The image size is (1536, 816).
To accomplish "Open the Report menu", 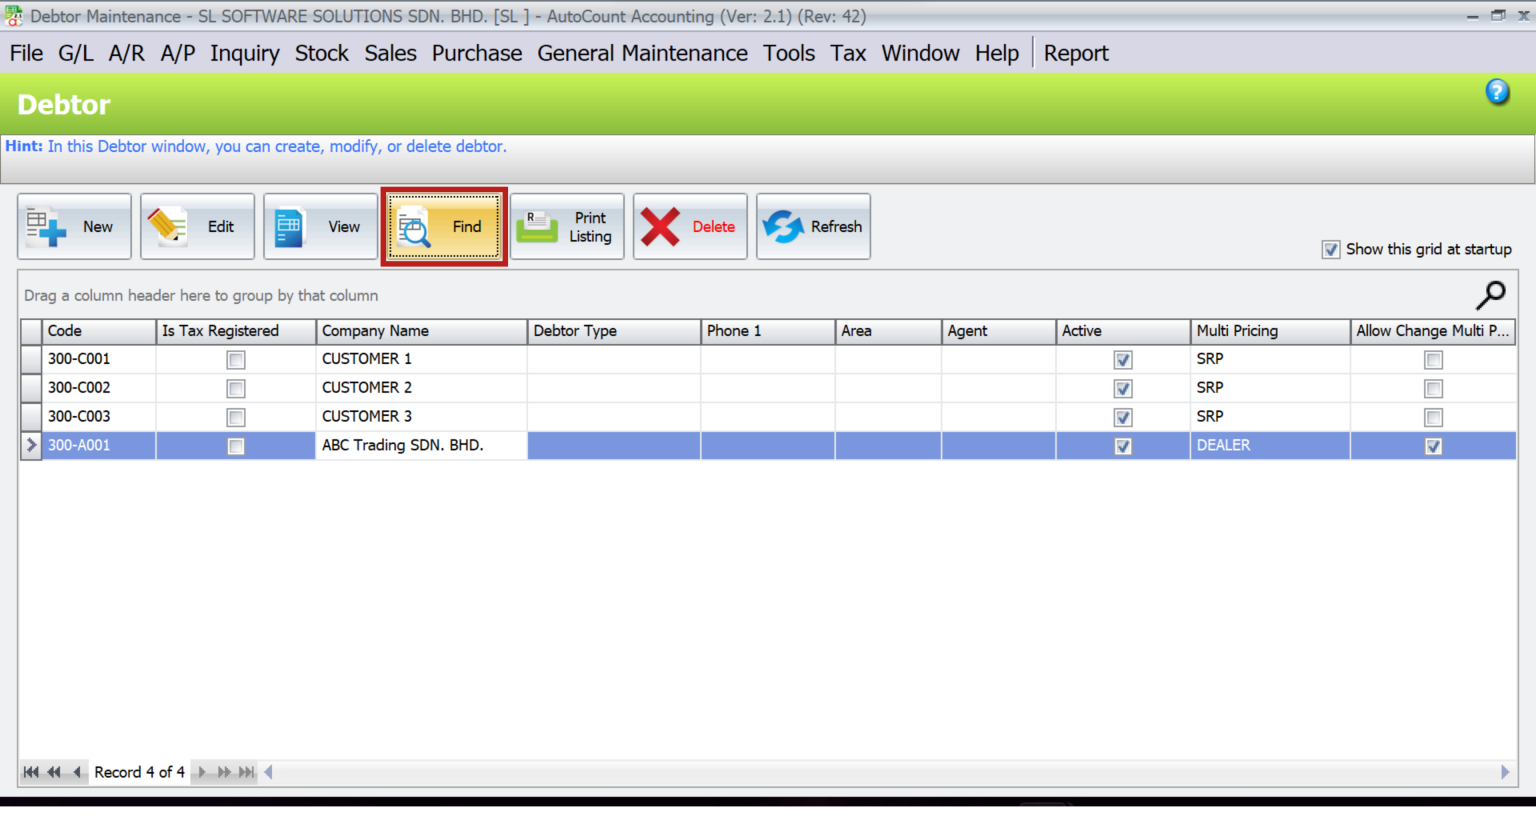I will pyautogui.click(x=1076, y=53).
